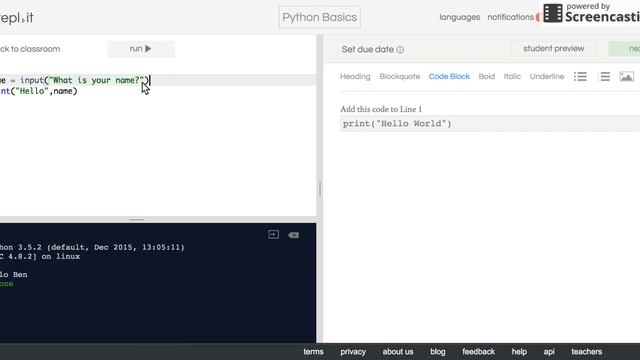The width and height of the screenshot is (640, 360).
Task: Click the student preview button
Action: (x=553, y=49)
